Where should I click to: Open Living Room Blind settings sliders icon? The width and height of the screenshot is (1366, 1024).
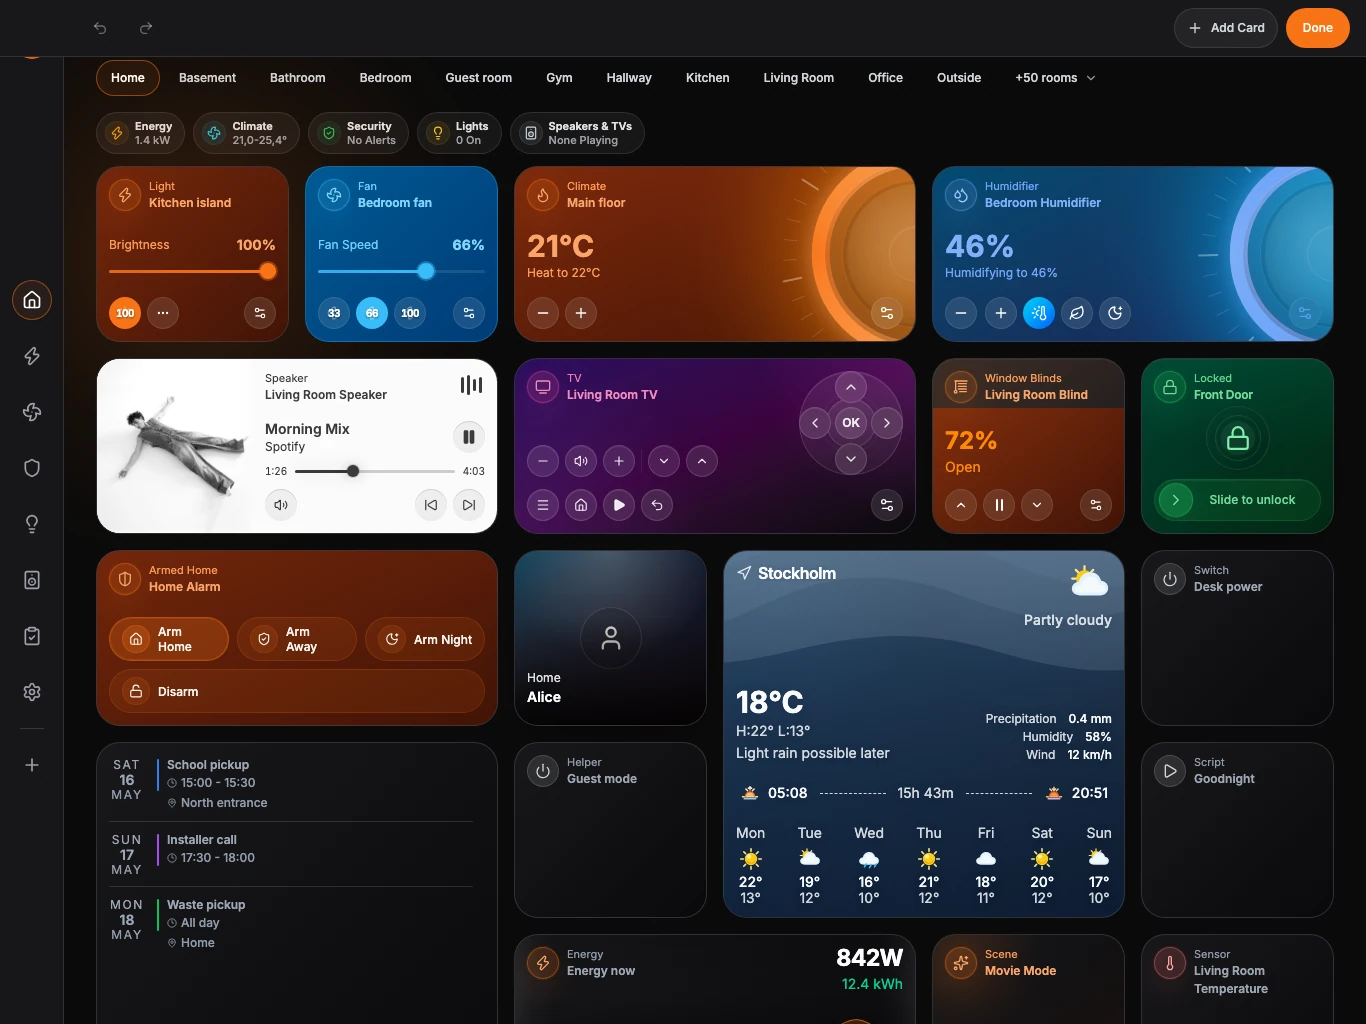click(1096, 505)
